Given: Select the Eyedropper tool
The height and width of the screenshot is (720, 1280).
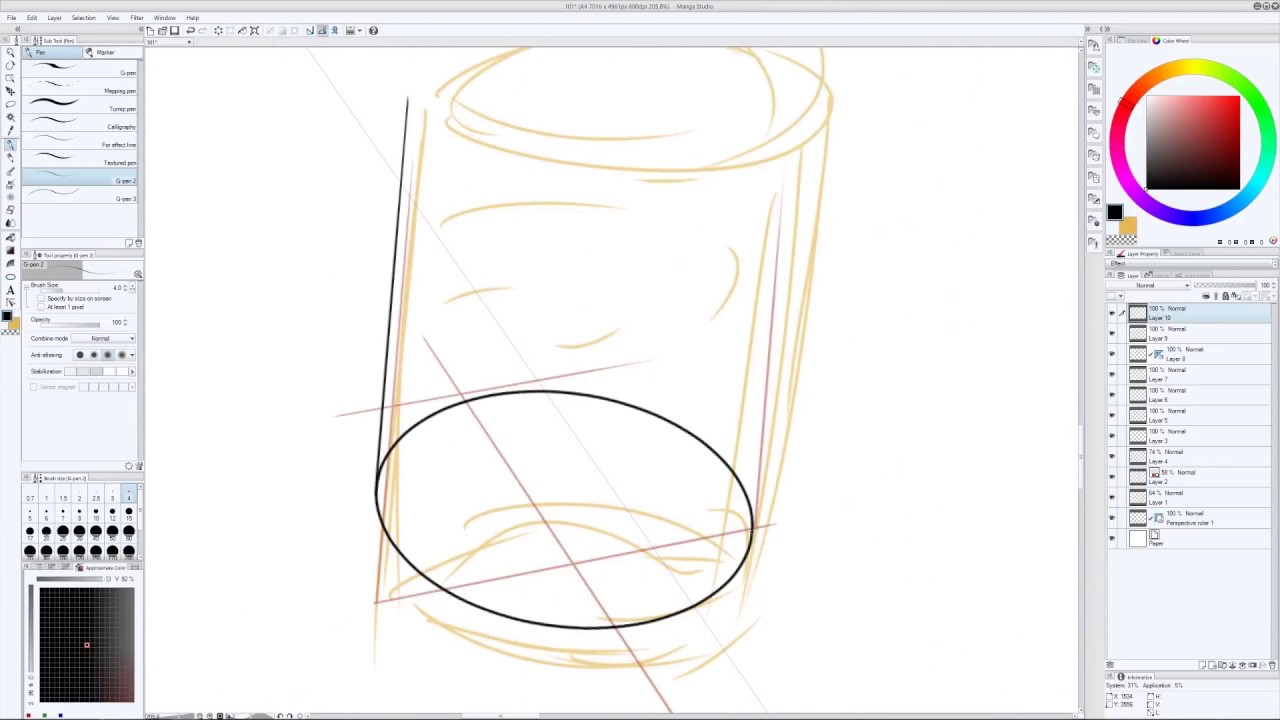Looking at the screenshot, I should pyautogui.click(x=10, y=130).
